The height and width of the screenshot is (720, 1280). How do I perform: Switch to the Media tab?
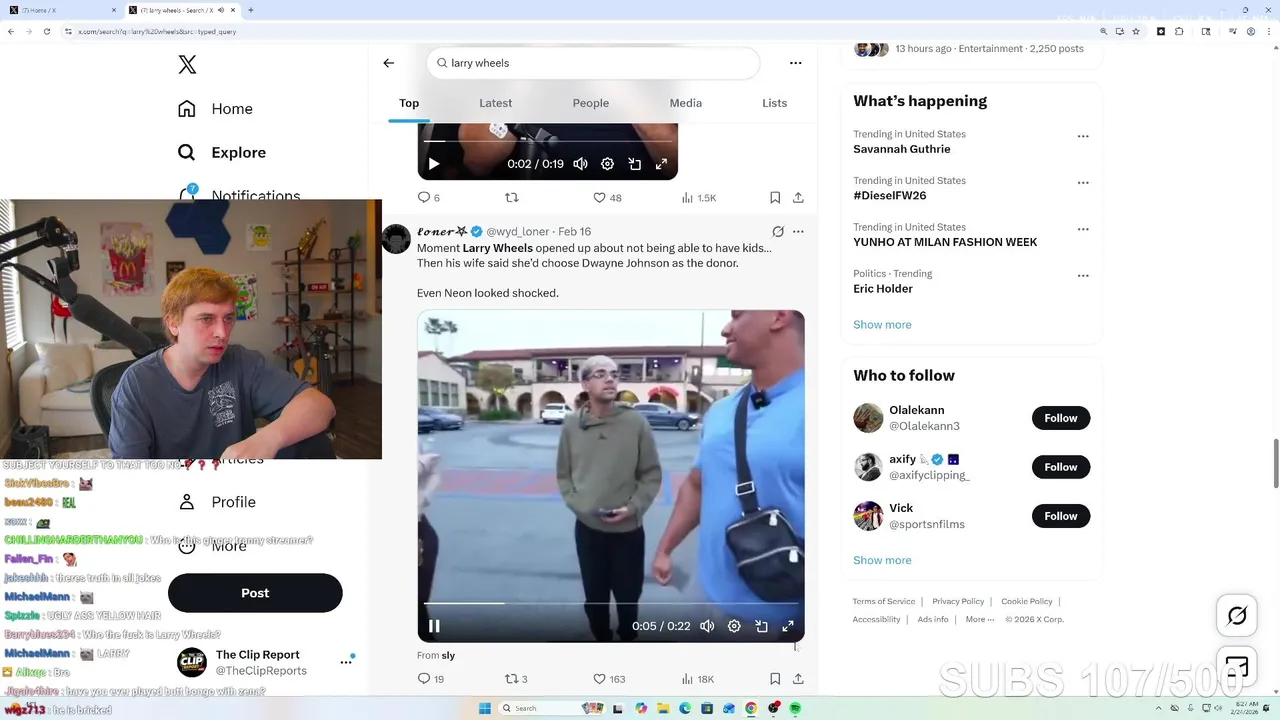[x=686, y=103]
